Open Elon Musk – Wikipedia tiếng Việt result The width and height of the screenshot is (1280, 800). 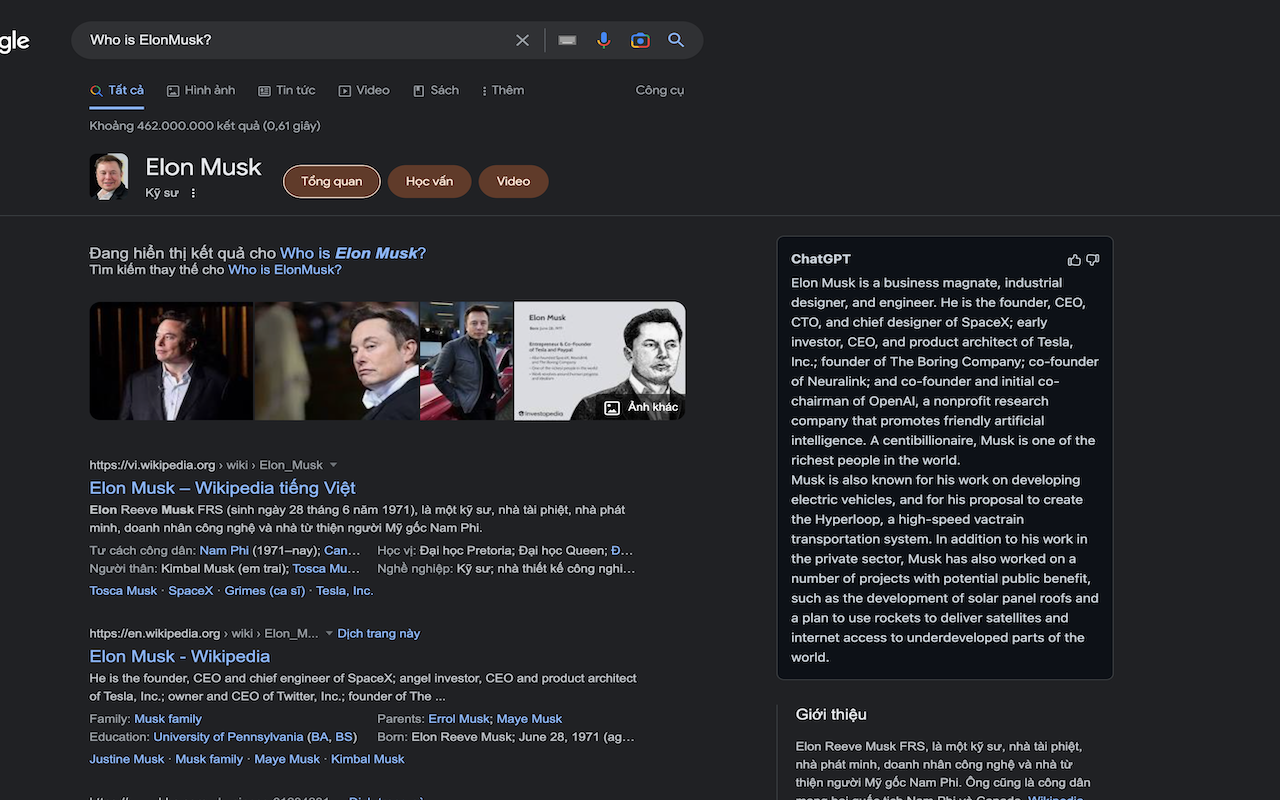coord(223,488)
